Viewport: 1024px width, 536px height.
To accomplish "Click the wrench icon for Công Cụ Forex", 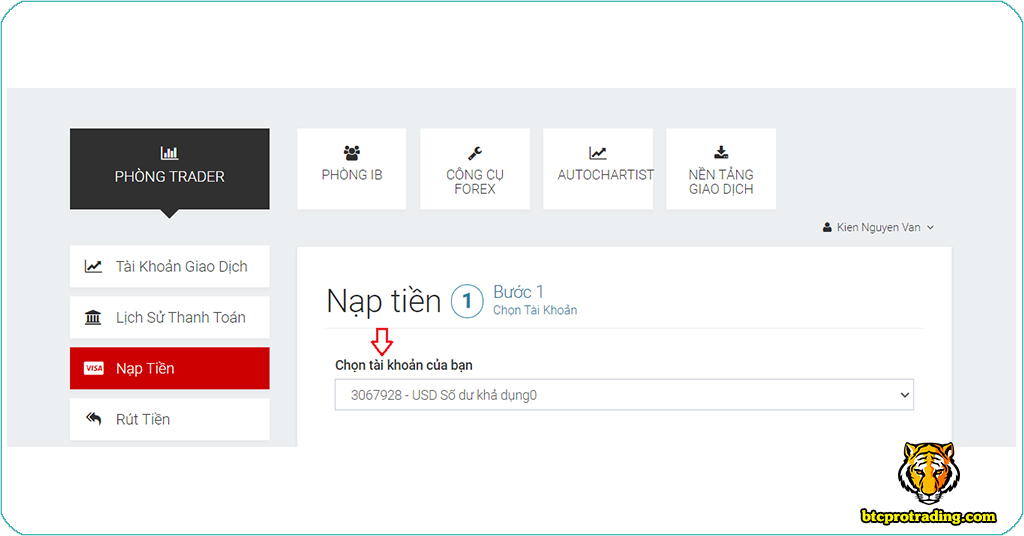I will 475,153.
